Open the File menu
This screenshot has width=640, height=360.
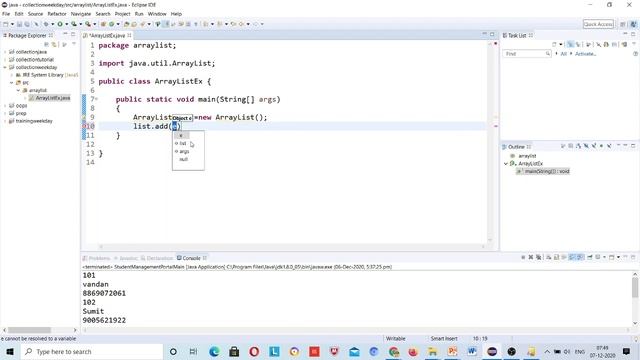[6, 14]
